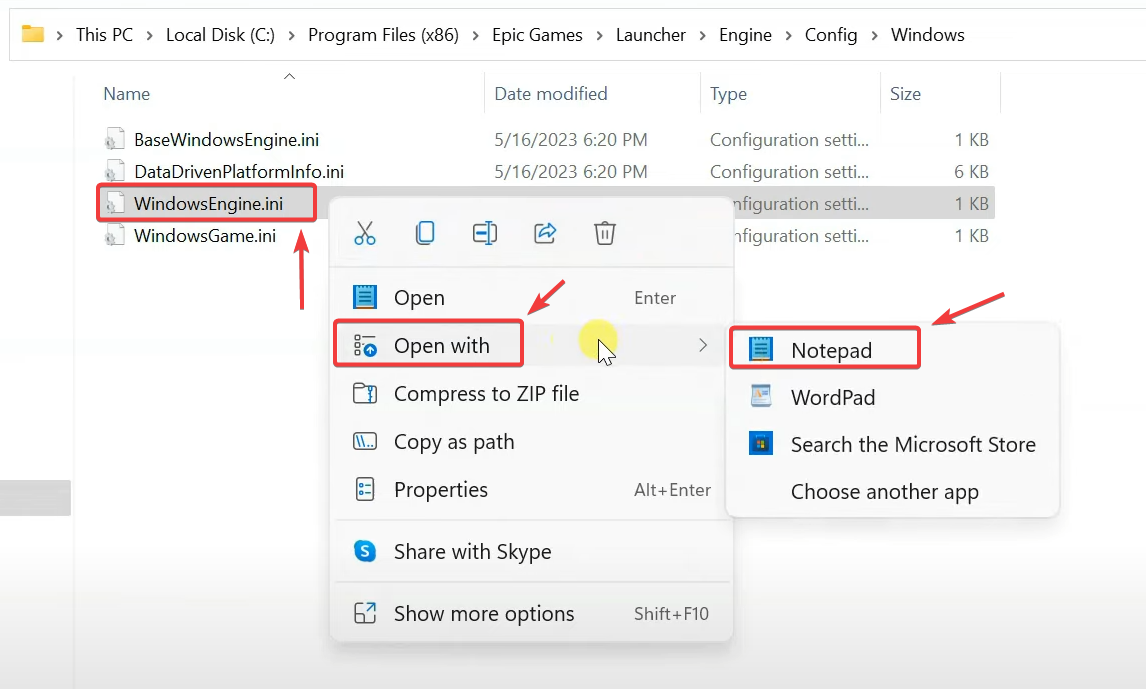
Task: Click the Microsoft Store icon
Action: tap(761, 444)
